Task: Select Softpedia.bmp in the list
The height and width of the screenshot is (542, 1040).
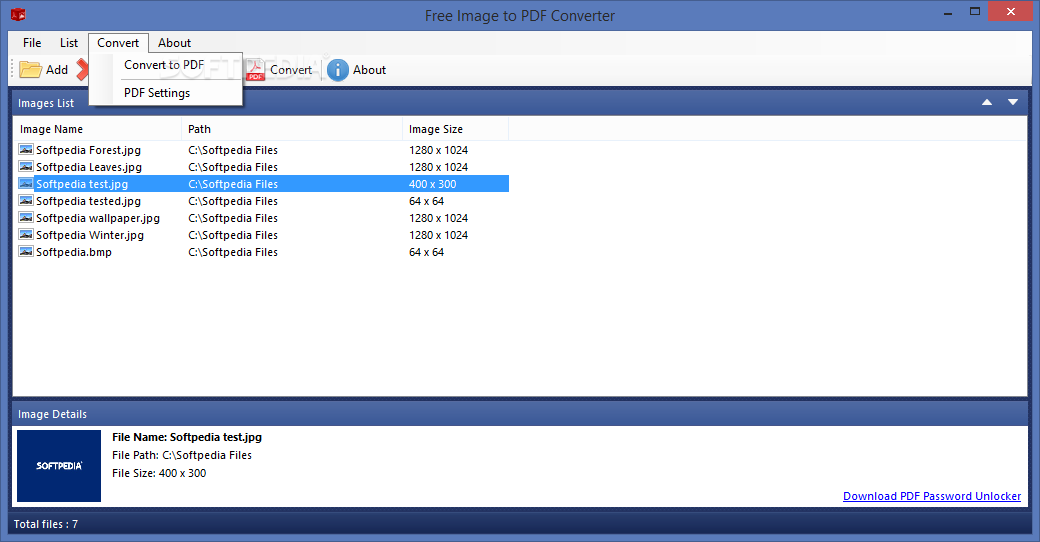Action: pos(74,252)
